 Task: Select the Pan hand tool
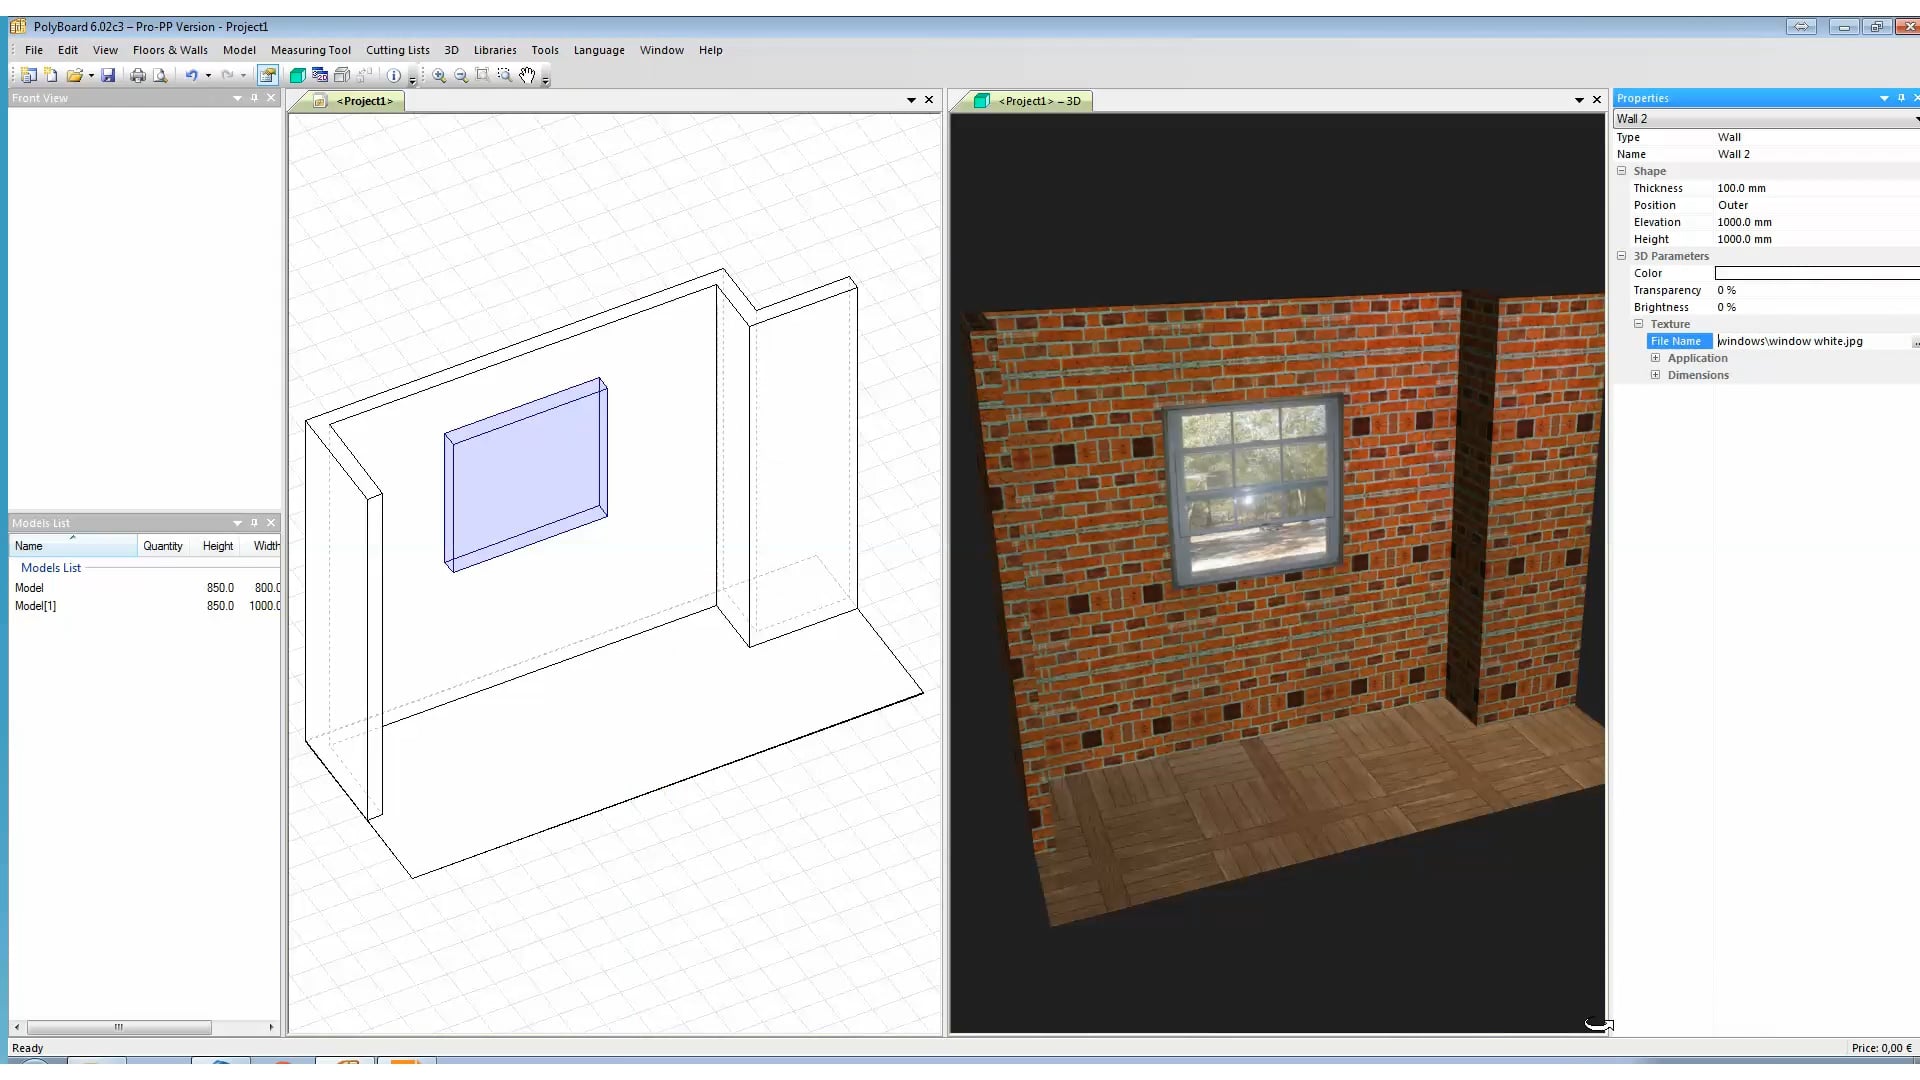click(528, 76)
